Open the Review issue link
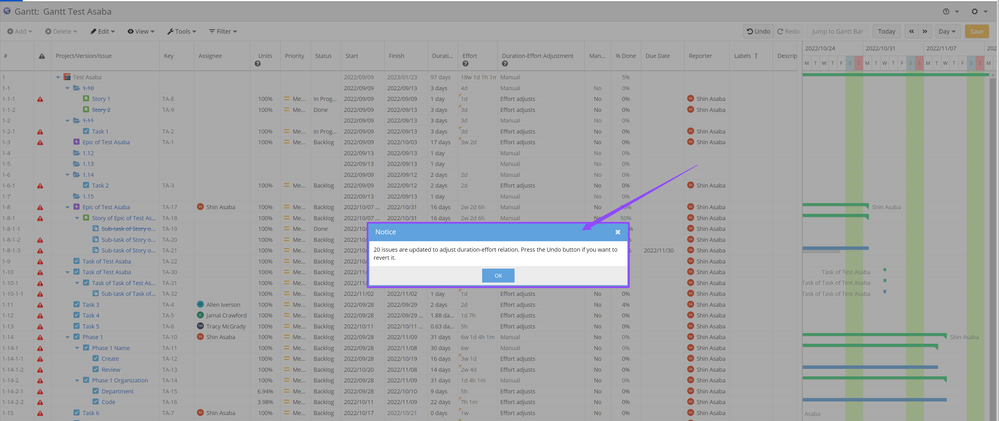Image resolution: width=999 pixels, height=421 pixels. coord(111,369)
